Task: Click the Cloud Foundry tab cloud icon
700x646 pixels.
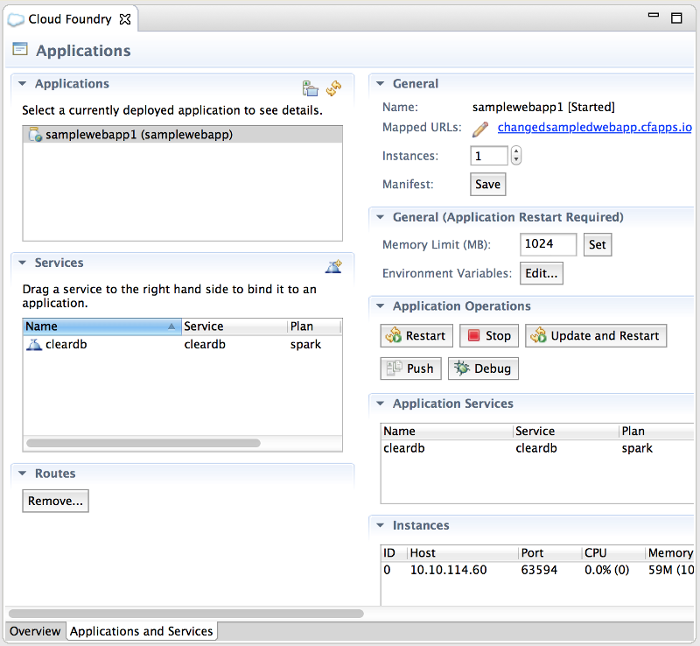Action: click(x=16, y=20)
